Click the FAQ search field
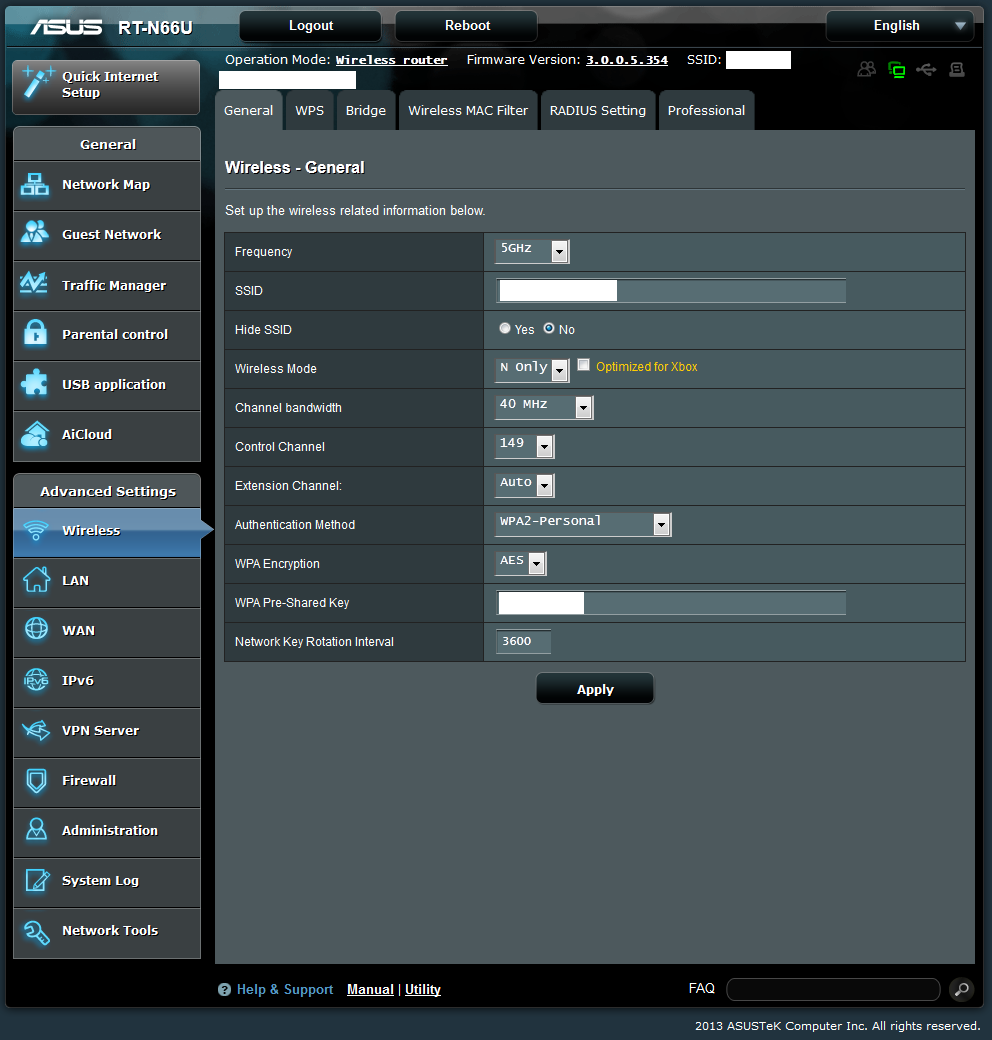This screenshot has height=1040, width=992. [x=833, y=989]
